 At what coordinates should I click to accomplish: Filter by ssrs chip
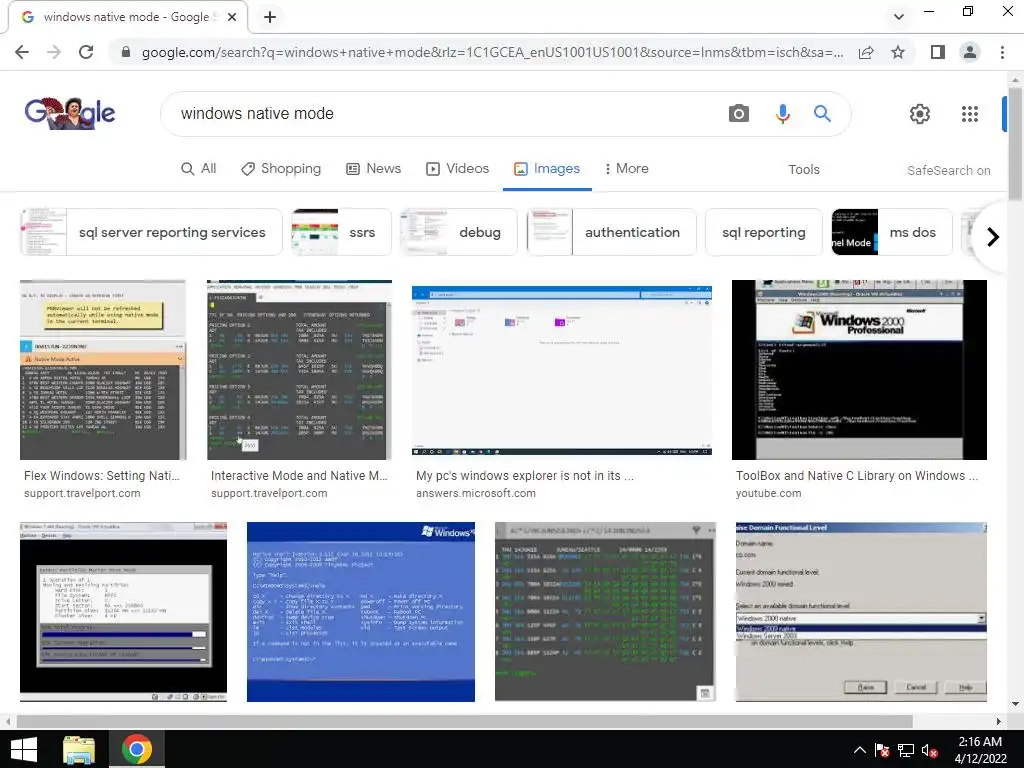341,232
